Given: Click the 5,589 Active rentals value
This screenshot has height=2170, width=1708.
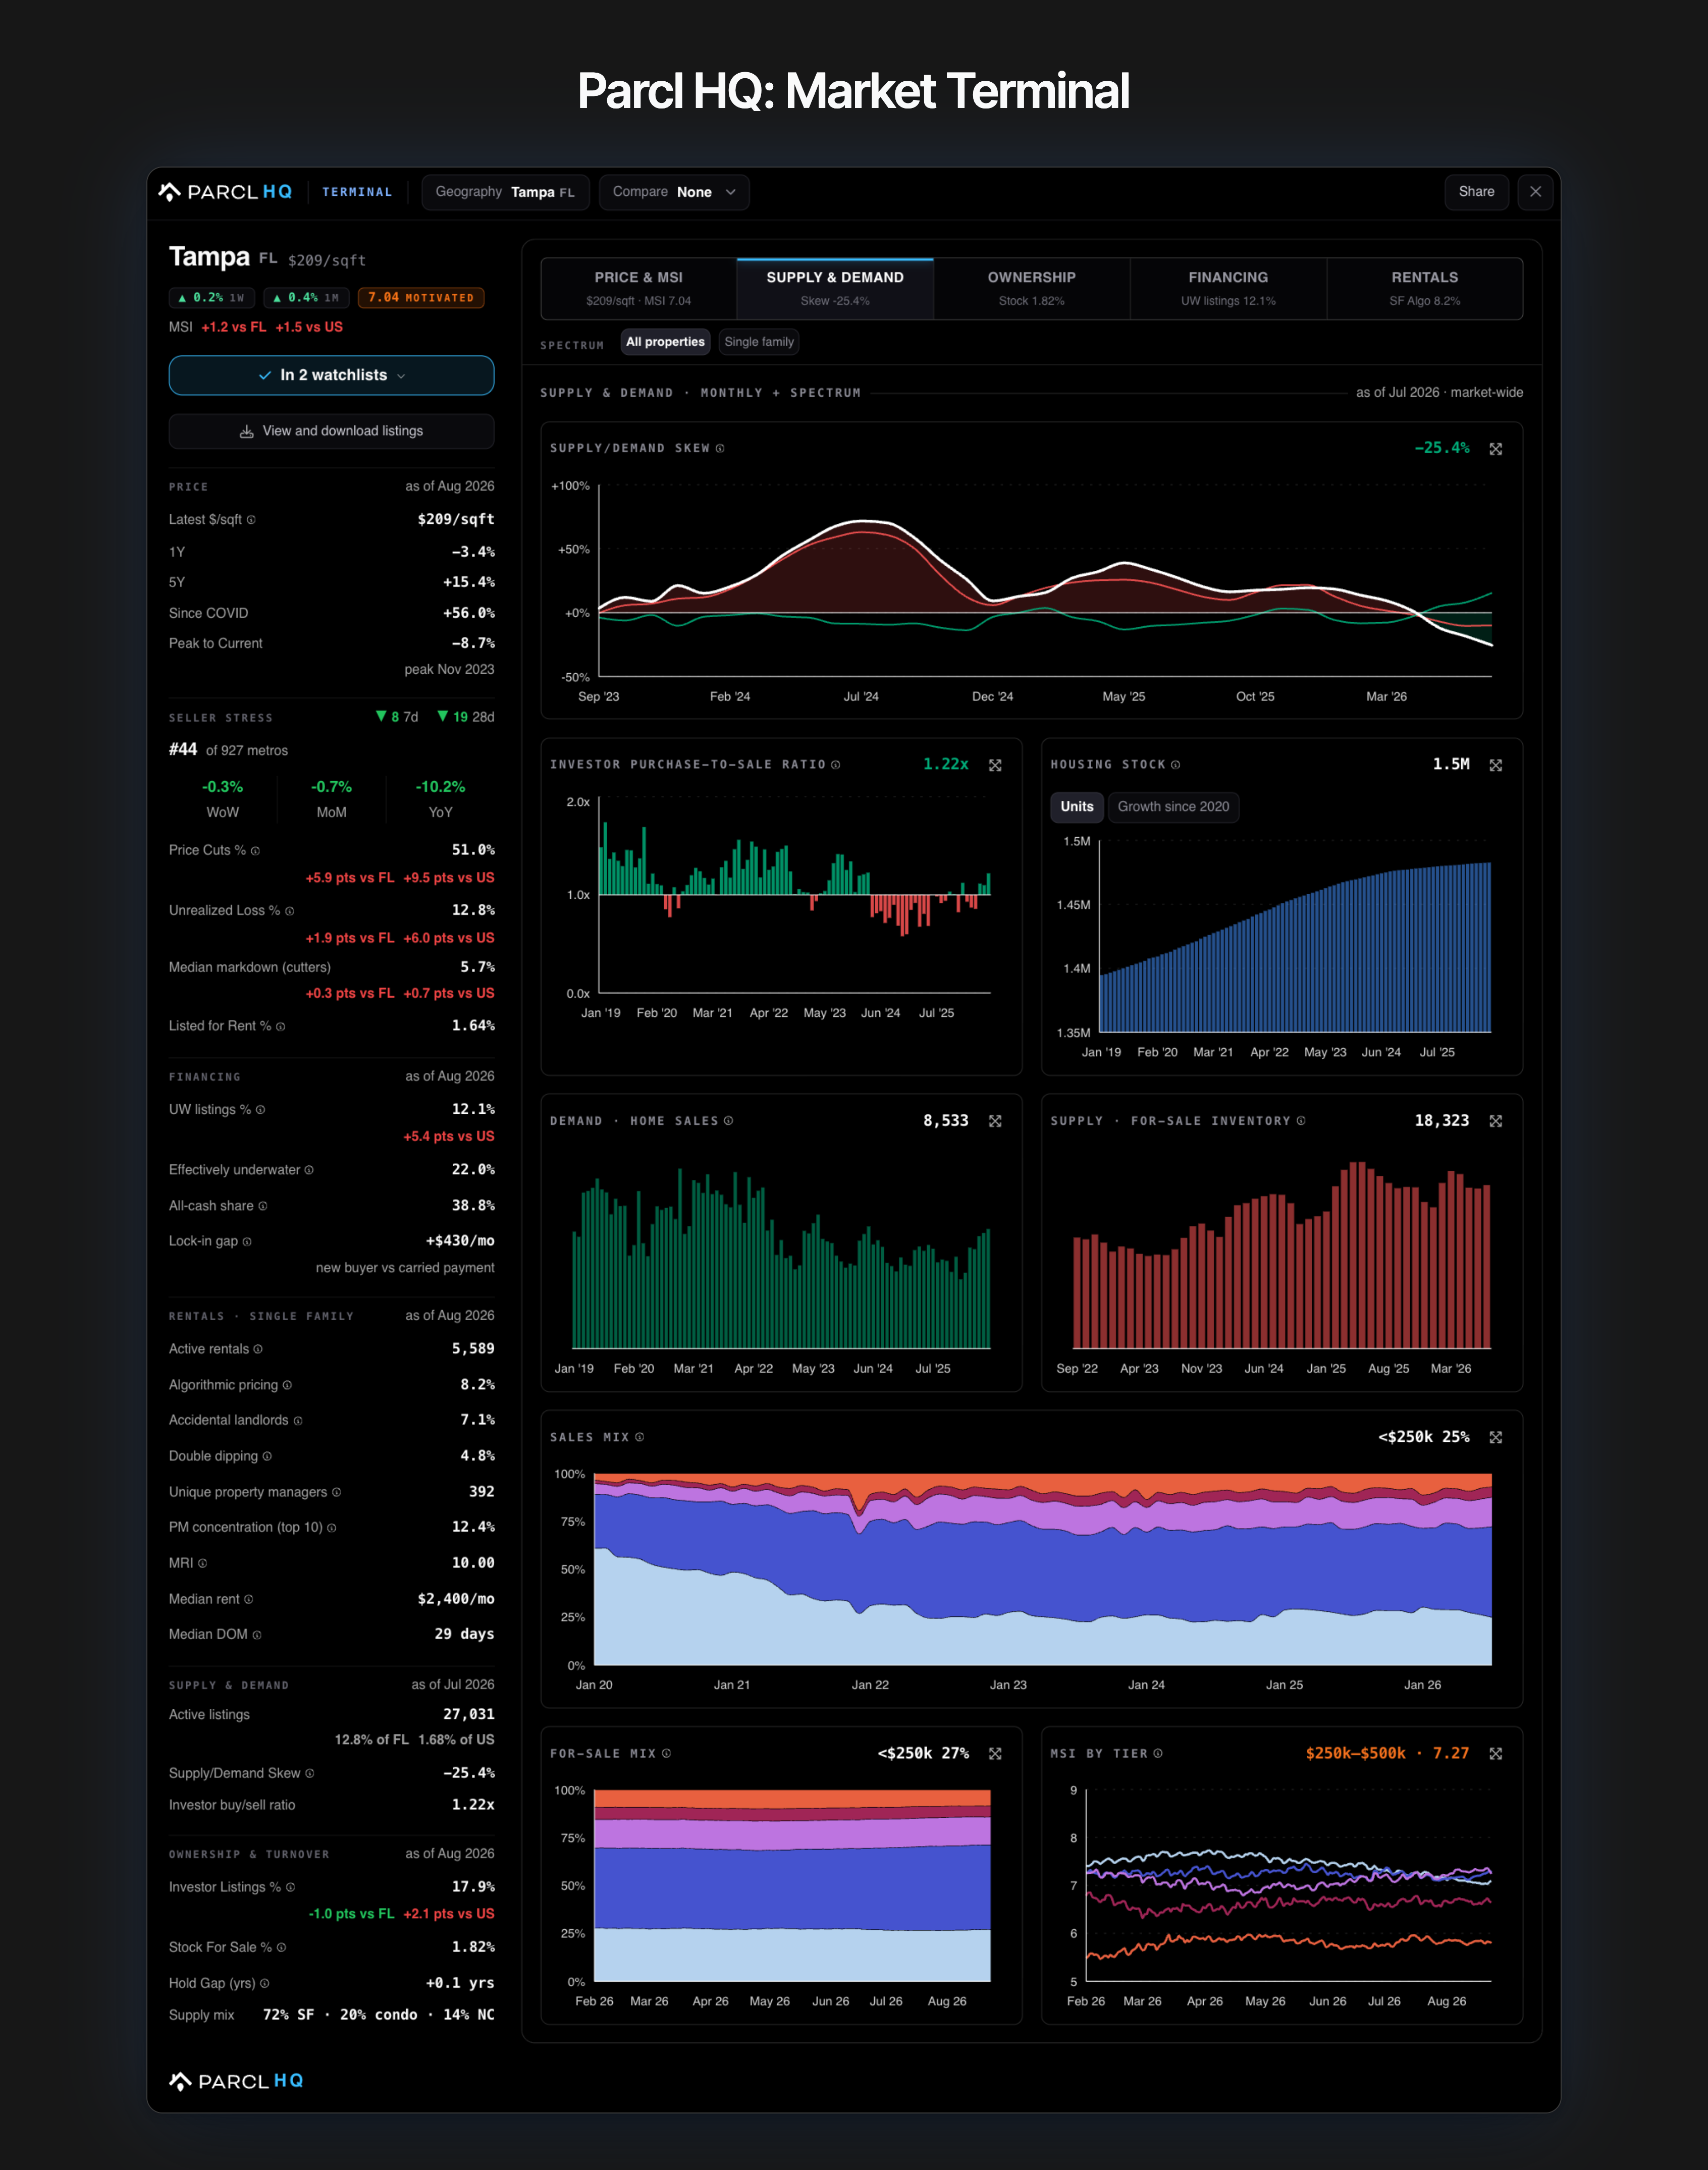Looking at the screenshot, I should tap(473, 1349).
